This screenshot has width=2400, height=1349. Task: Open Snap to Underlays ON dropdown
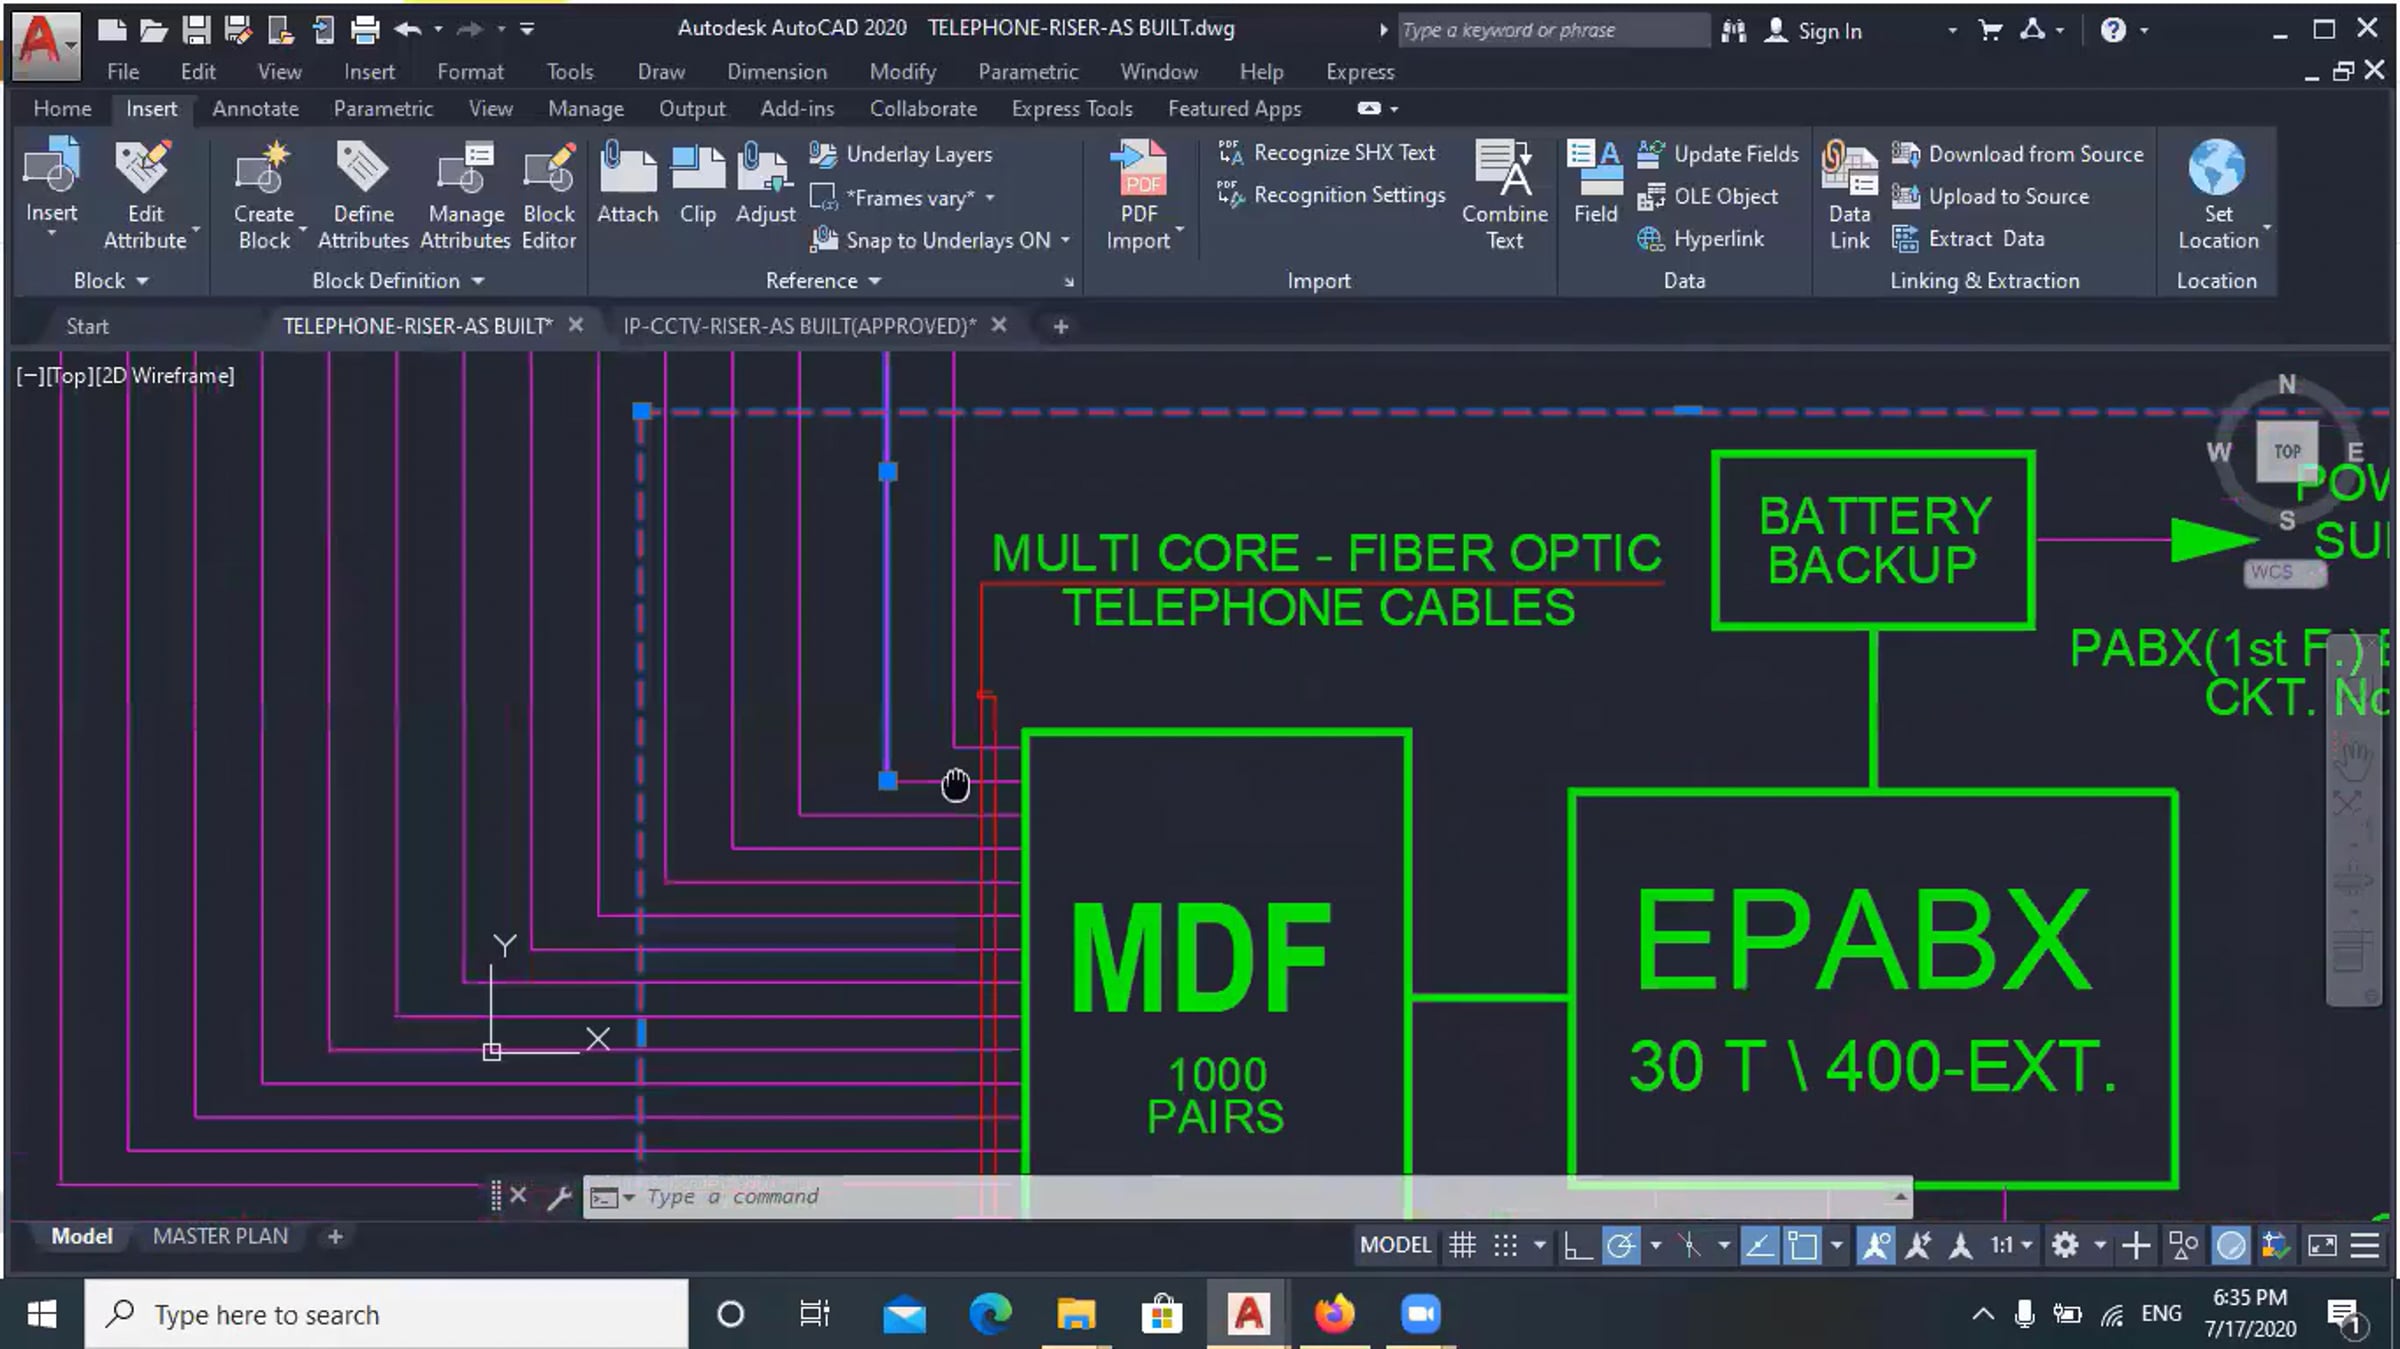1065,240
